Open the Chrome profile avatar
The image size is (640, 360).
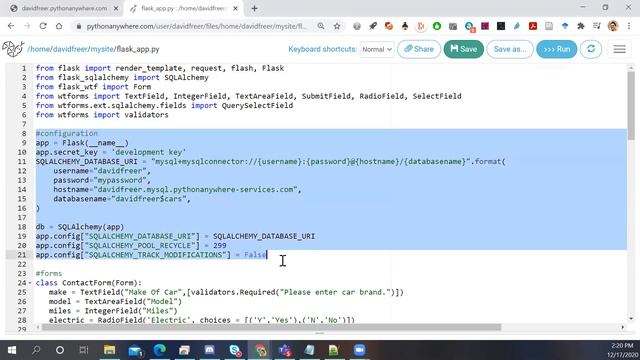point(613,26)
